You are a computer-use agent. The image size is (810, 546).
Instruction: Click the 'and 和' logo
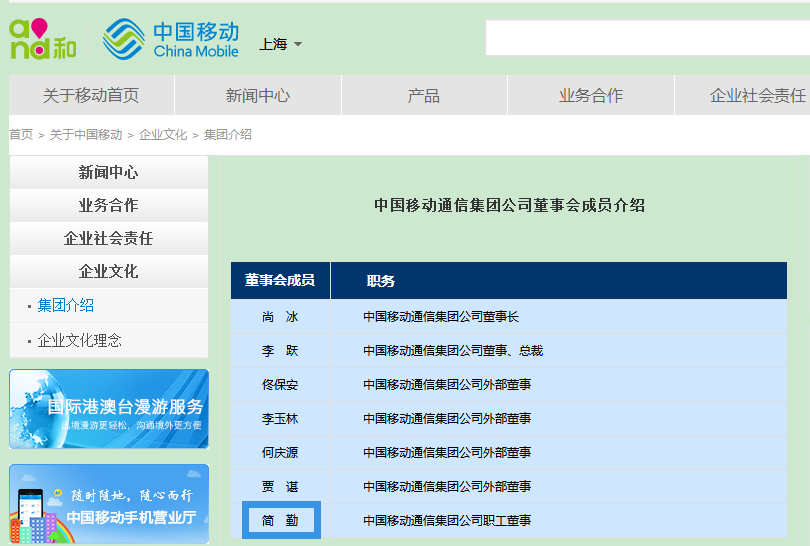click(x=43, y=39)
